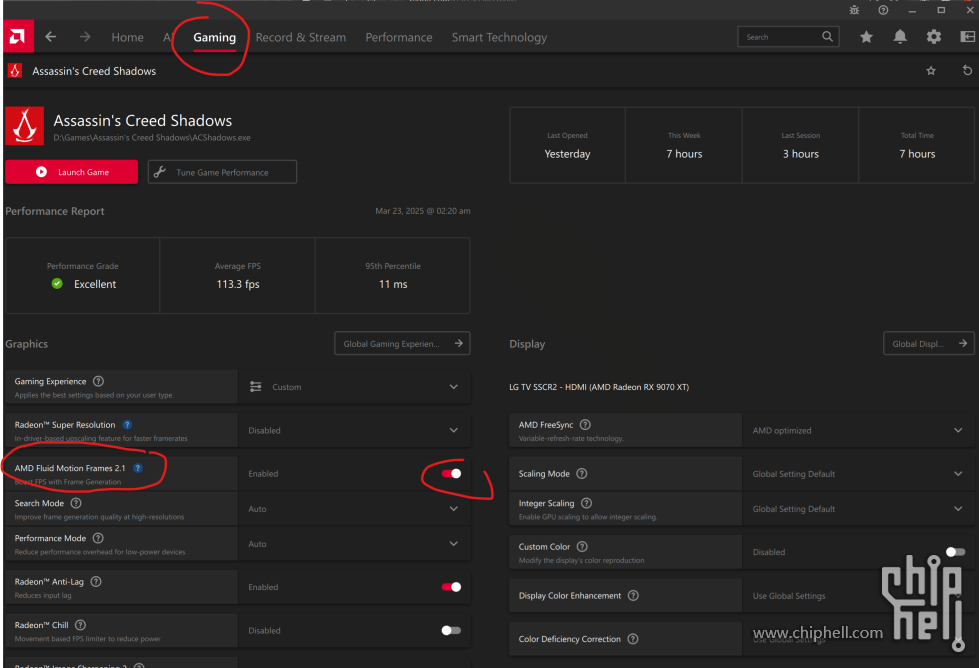Open favorites star icon in the top bar
Screen dimensions: 979x668
pos(866,37)
